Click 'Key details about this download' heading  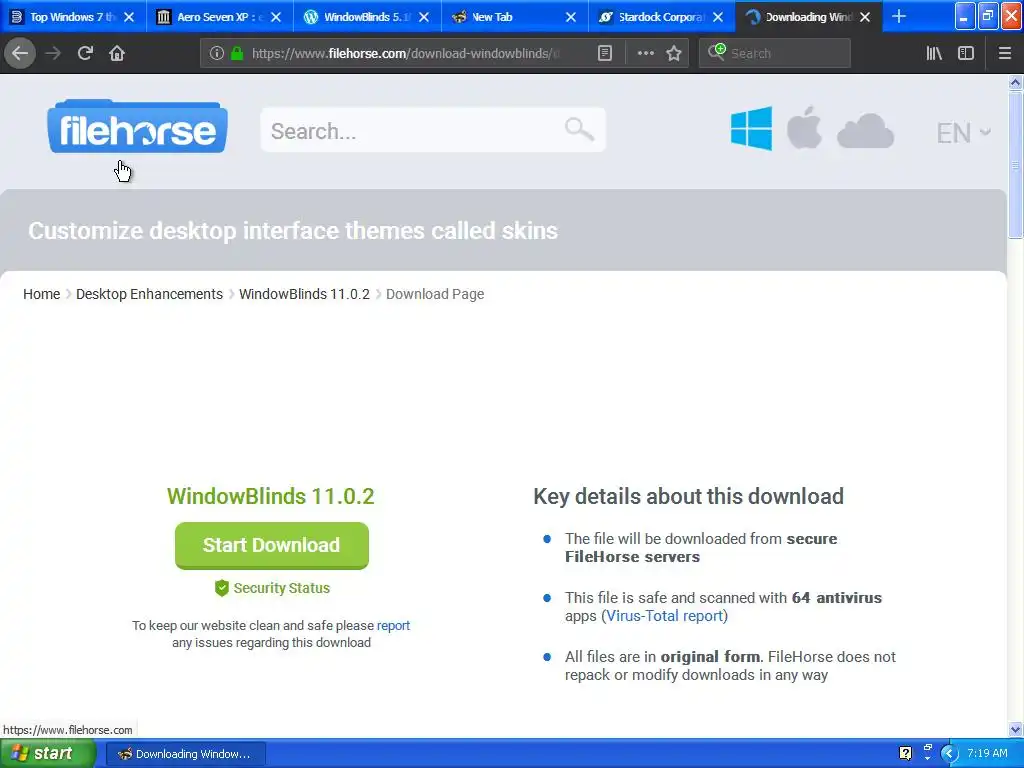(x=688, y=496)
